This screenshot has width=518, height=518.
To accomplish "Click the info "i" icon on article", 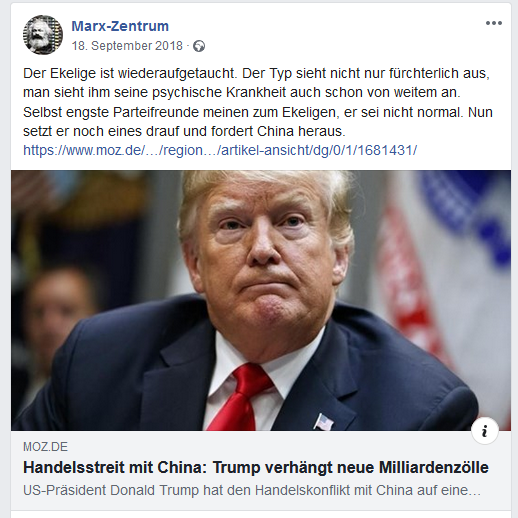I will (x=485, y=431).
